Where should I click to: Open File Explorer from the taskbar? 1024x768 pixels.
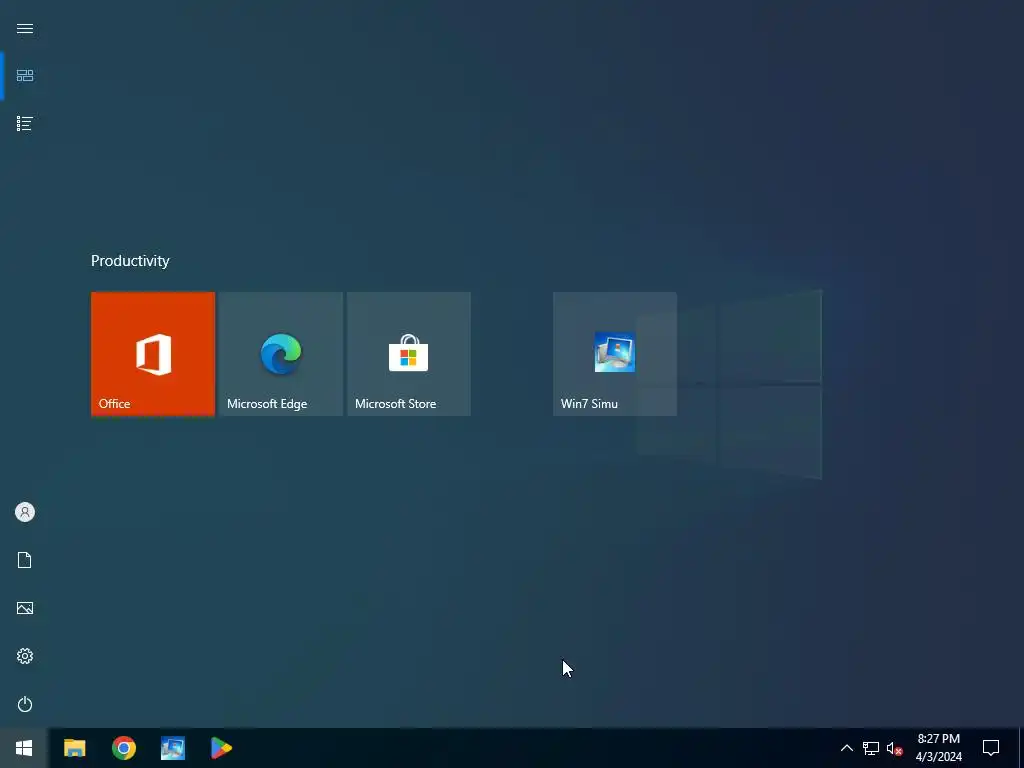tap(74, 748)
